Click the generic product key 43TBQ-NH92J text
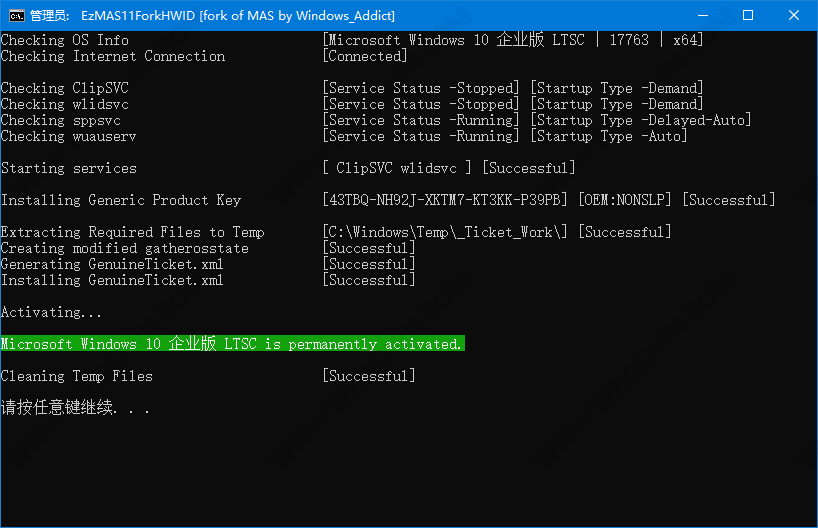Screen dimensions: 818x528 click(445, 200)
